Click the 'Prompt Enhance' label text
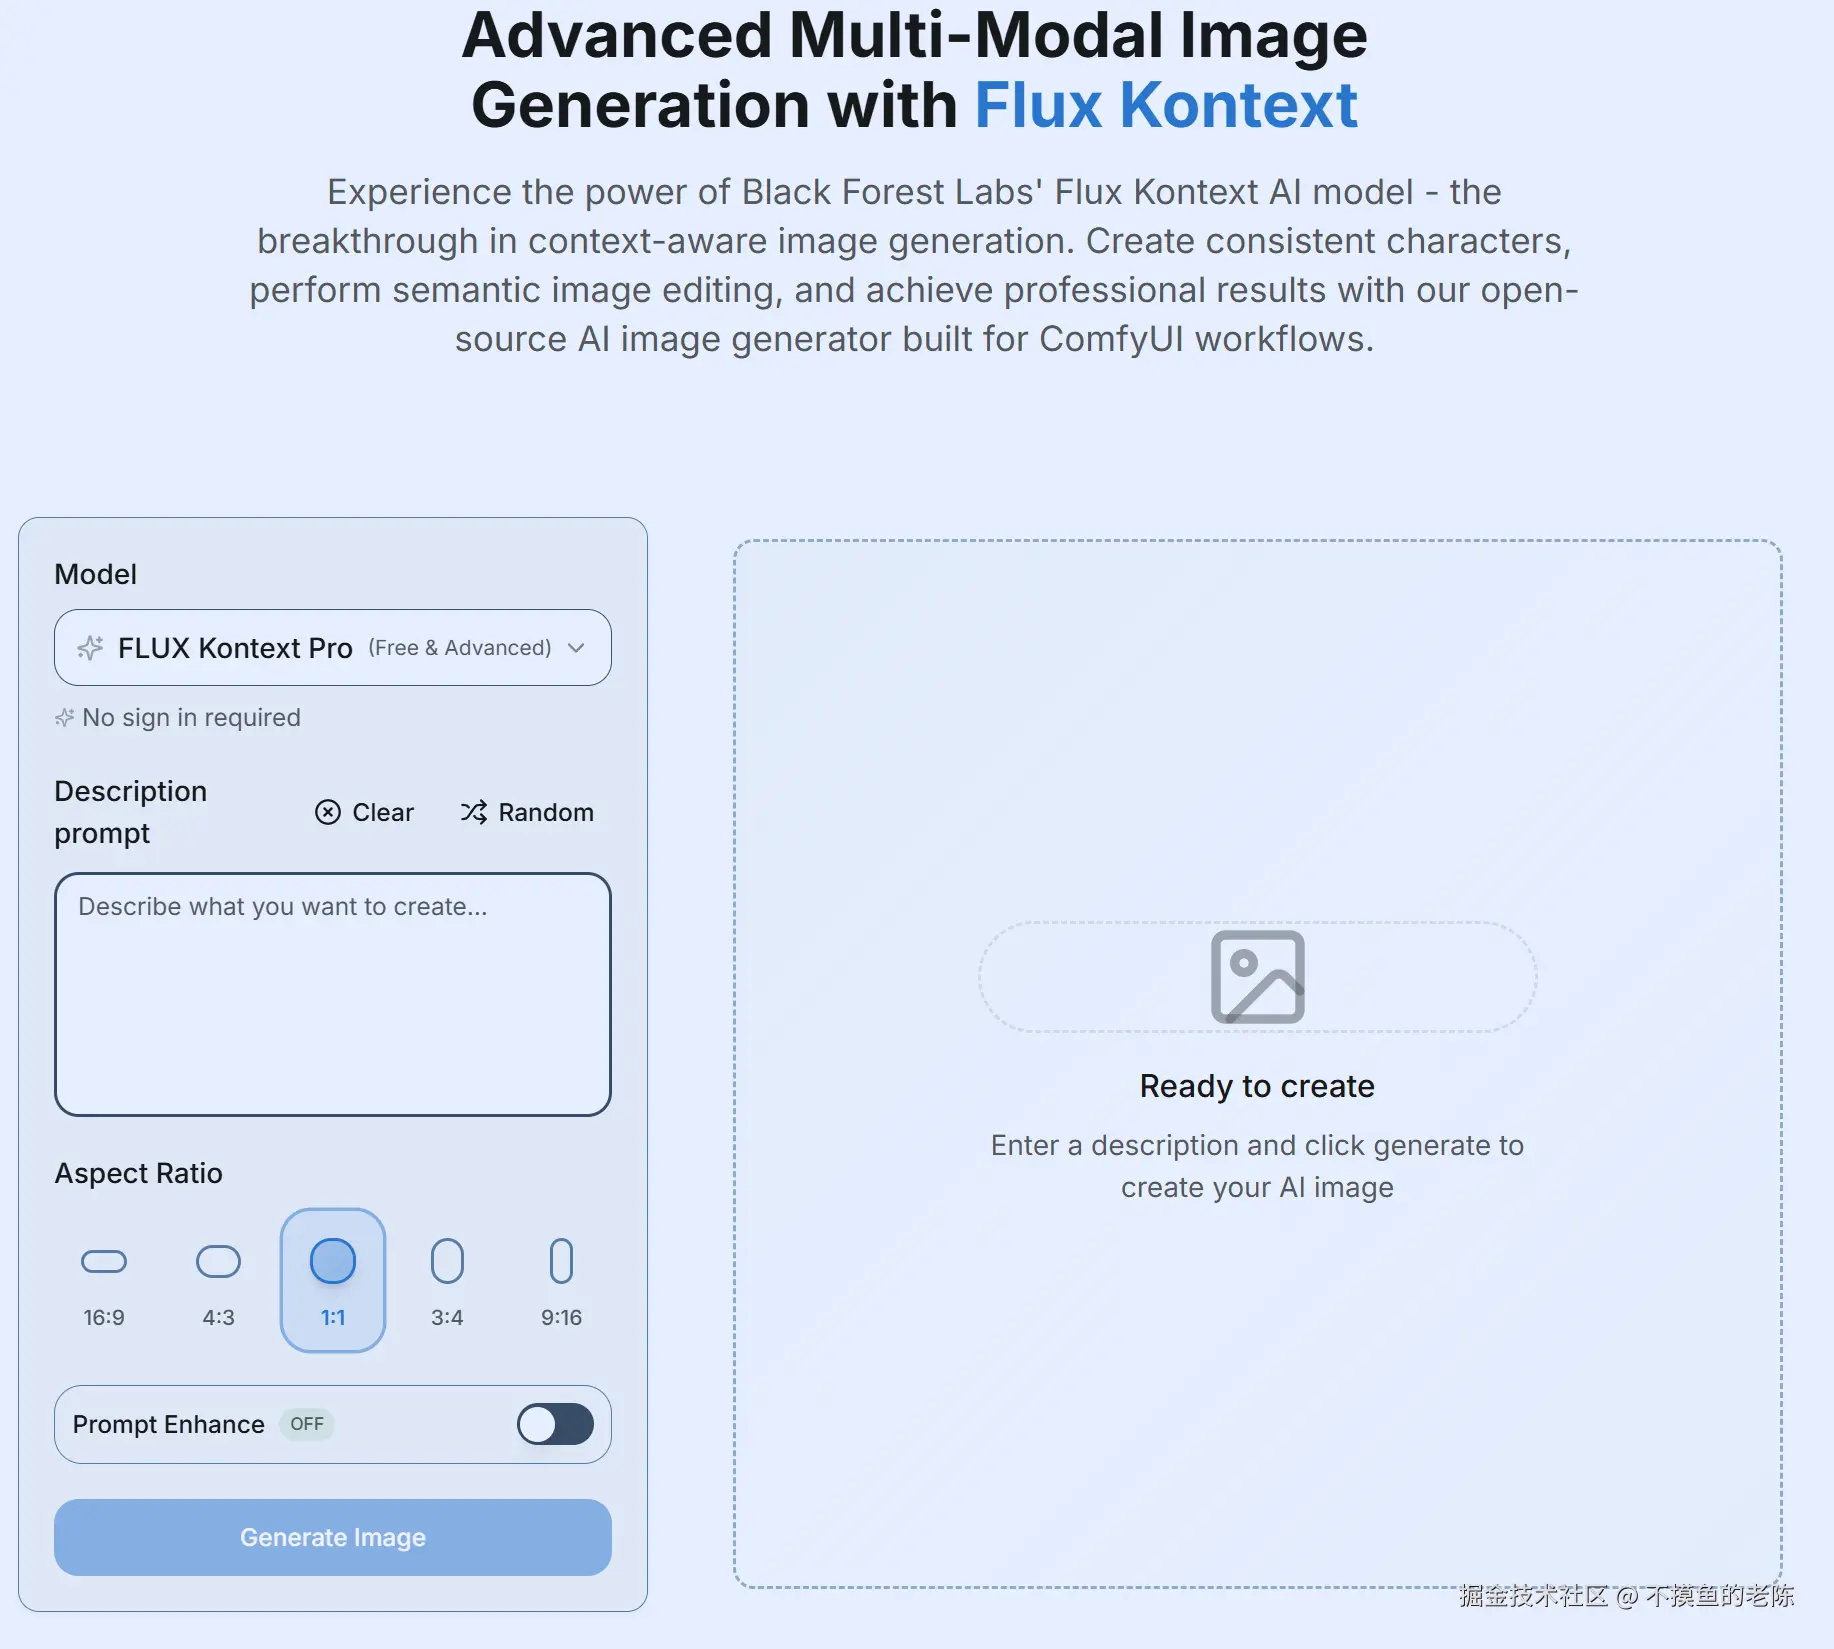The height and width of the screenshot is (1649, 1834). 168,1424
